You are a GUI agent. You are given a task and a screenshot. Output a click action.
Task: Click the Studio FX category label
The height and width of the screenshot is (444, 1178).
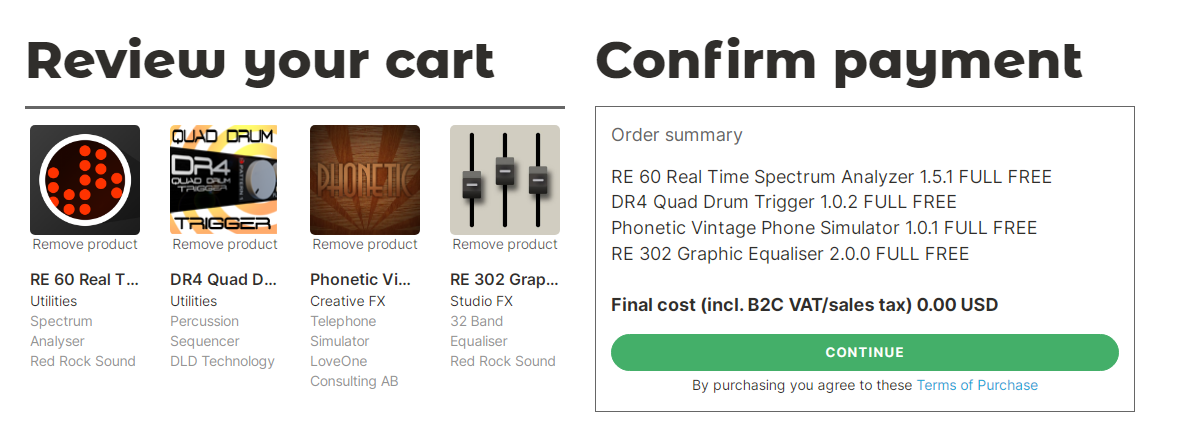point(481,301)
